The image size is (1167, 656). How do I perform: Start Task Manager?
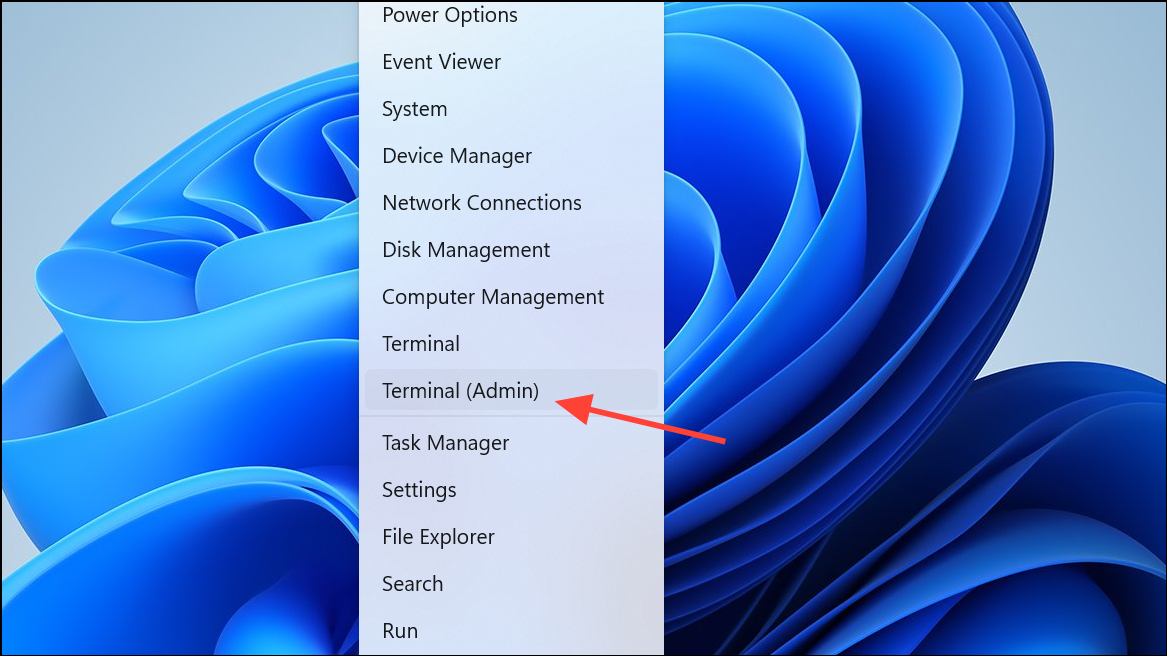511,442
